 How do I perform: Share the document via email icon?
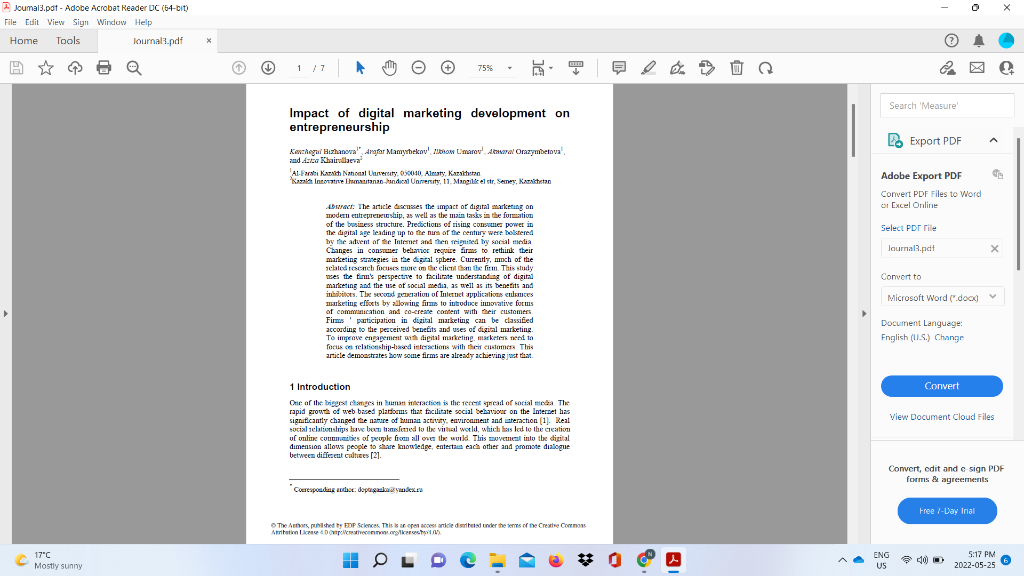coord(976,67)
